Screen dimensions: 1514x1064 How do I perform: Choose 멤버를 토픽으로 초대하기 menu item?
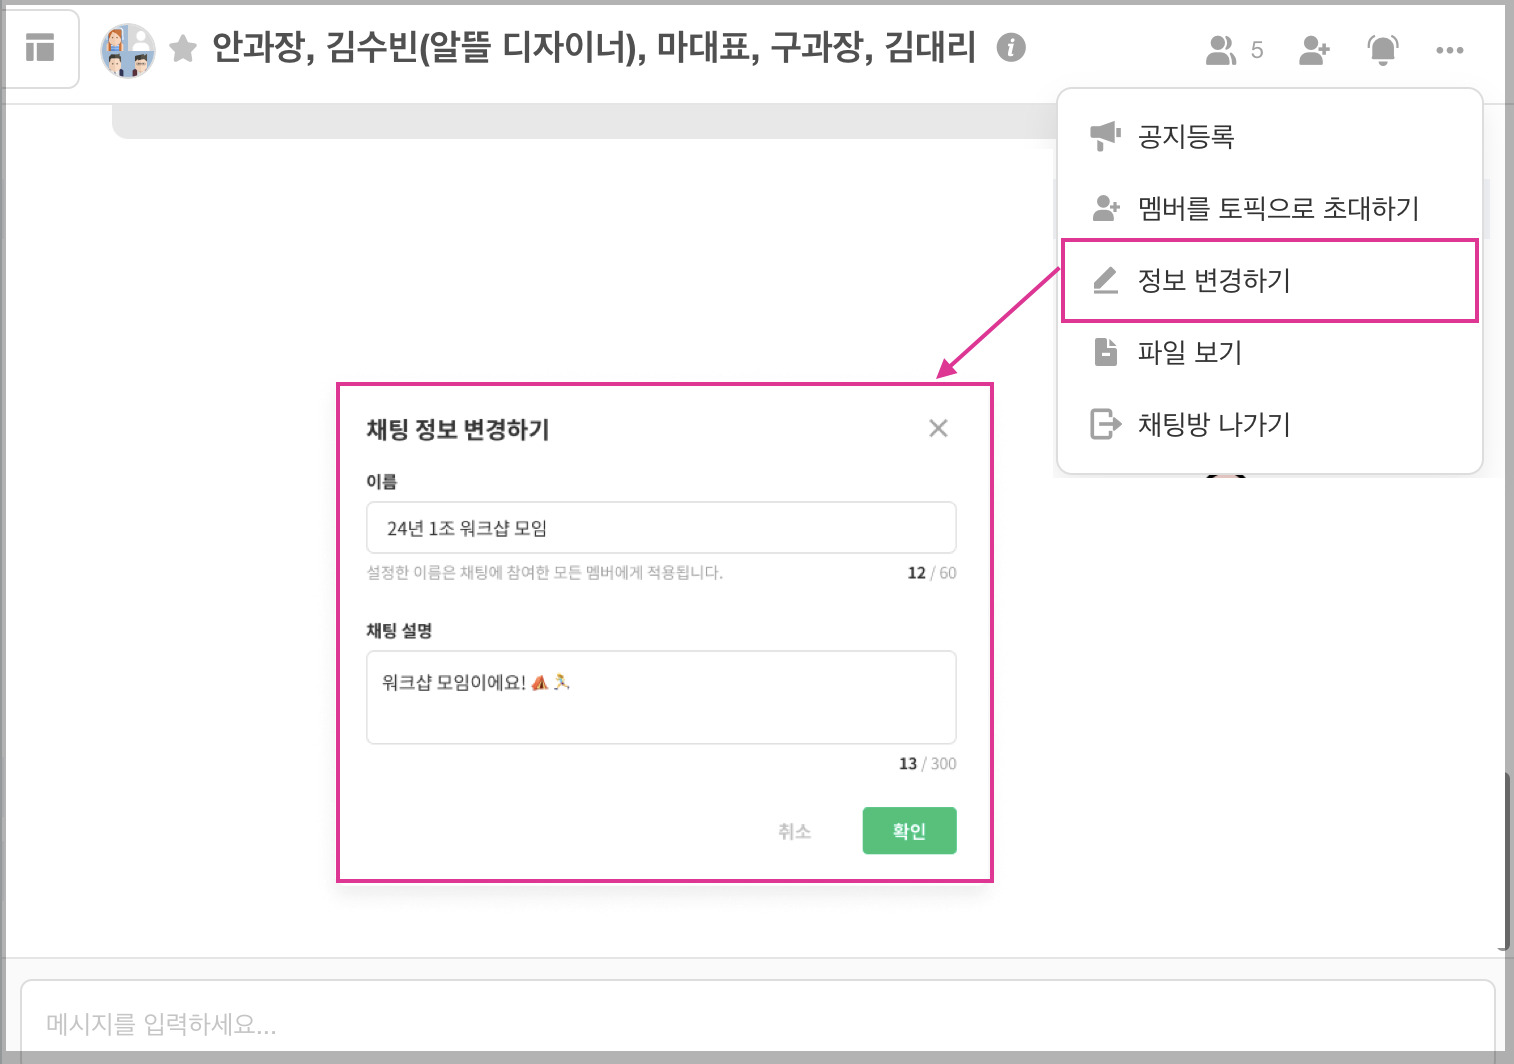tap(1278, 208)
